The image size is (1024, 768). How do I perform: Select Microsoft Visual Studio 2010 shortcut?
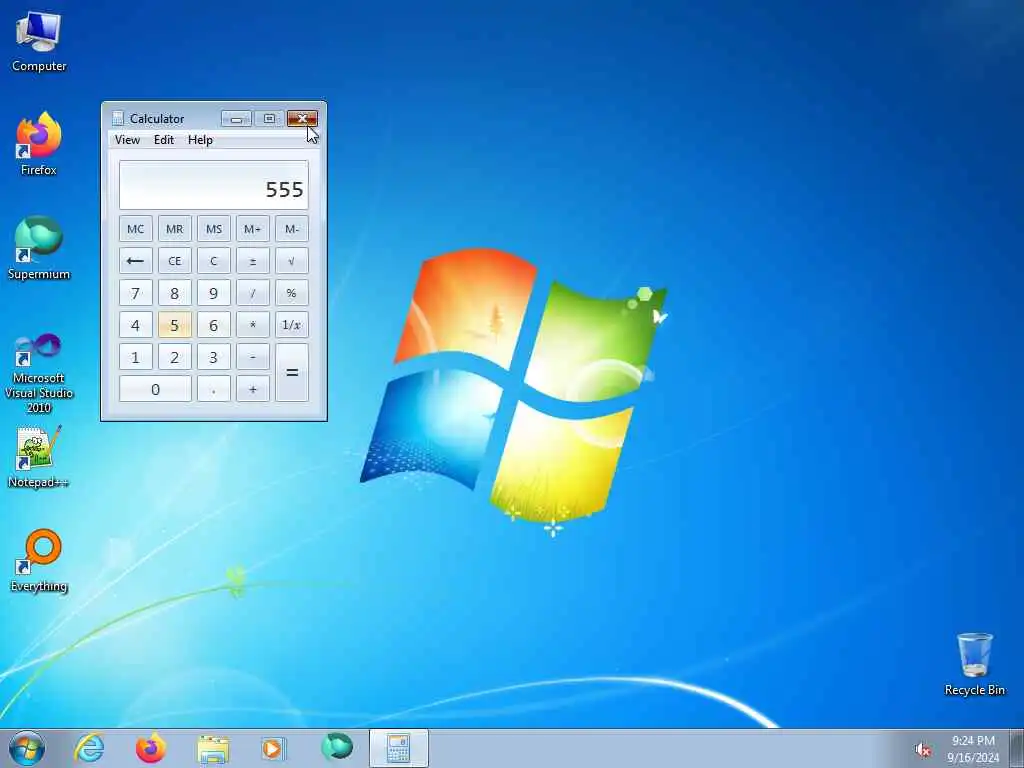coord(39,374)
